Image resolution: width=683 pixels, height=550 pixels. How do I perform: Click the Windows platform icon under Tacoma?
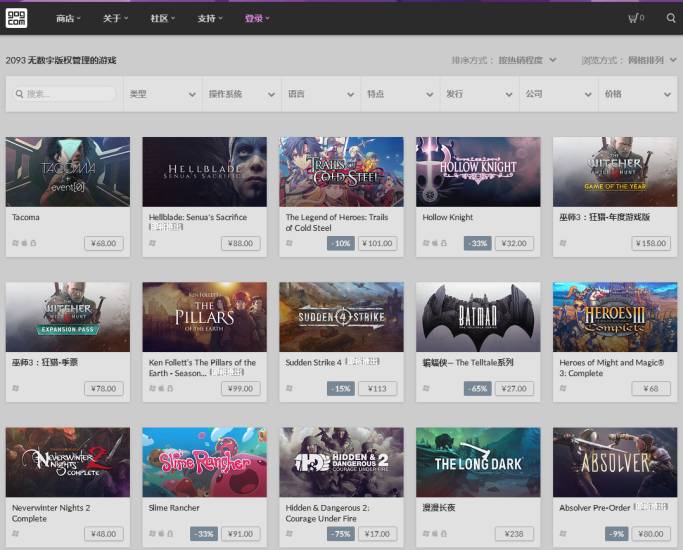coord(15,243)
